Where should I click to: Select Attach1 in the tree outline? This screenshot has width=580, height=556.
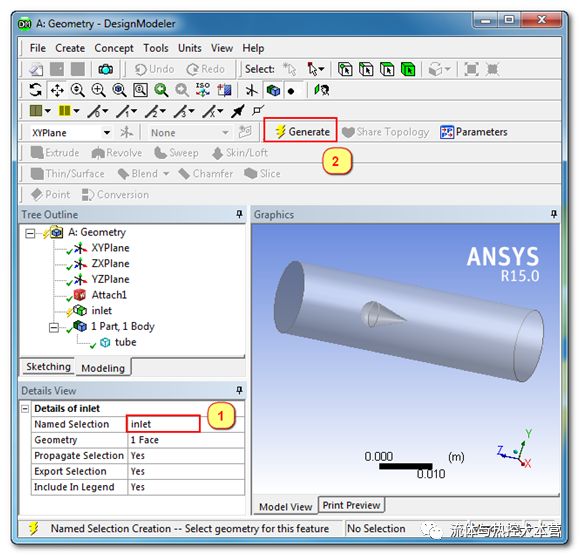pos(109,295)
